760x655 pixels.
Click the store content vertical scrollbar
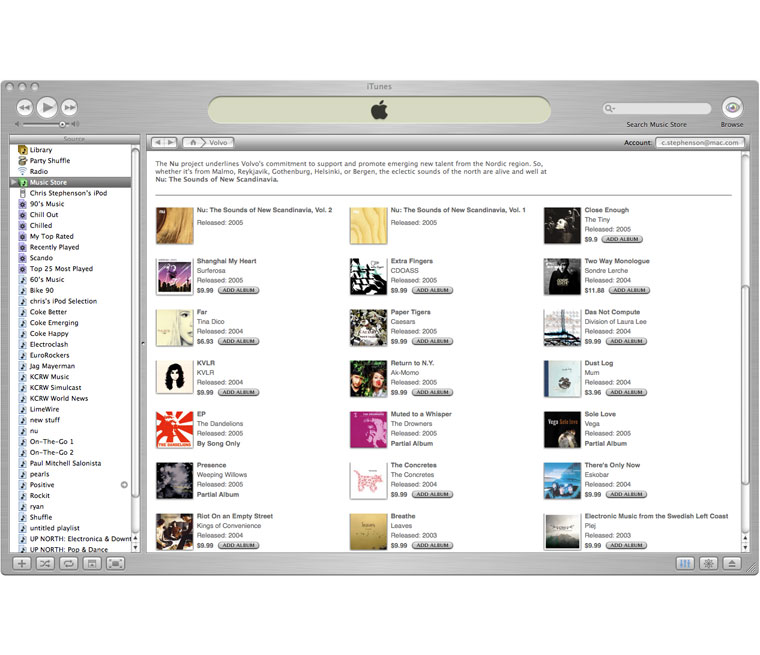pos(745,385)
